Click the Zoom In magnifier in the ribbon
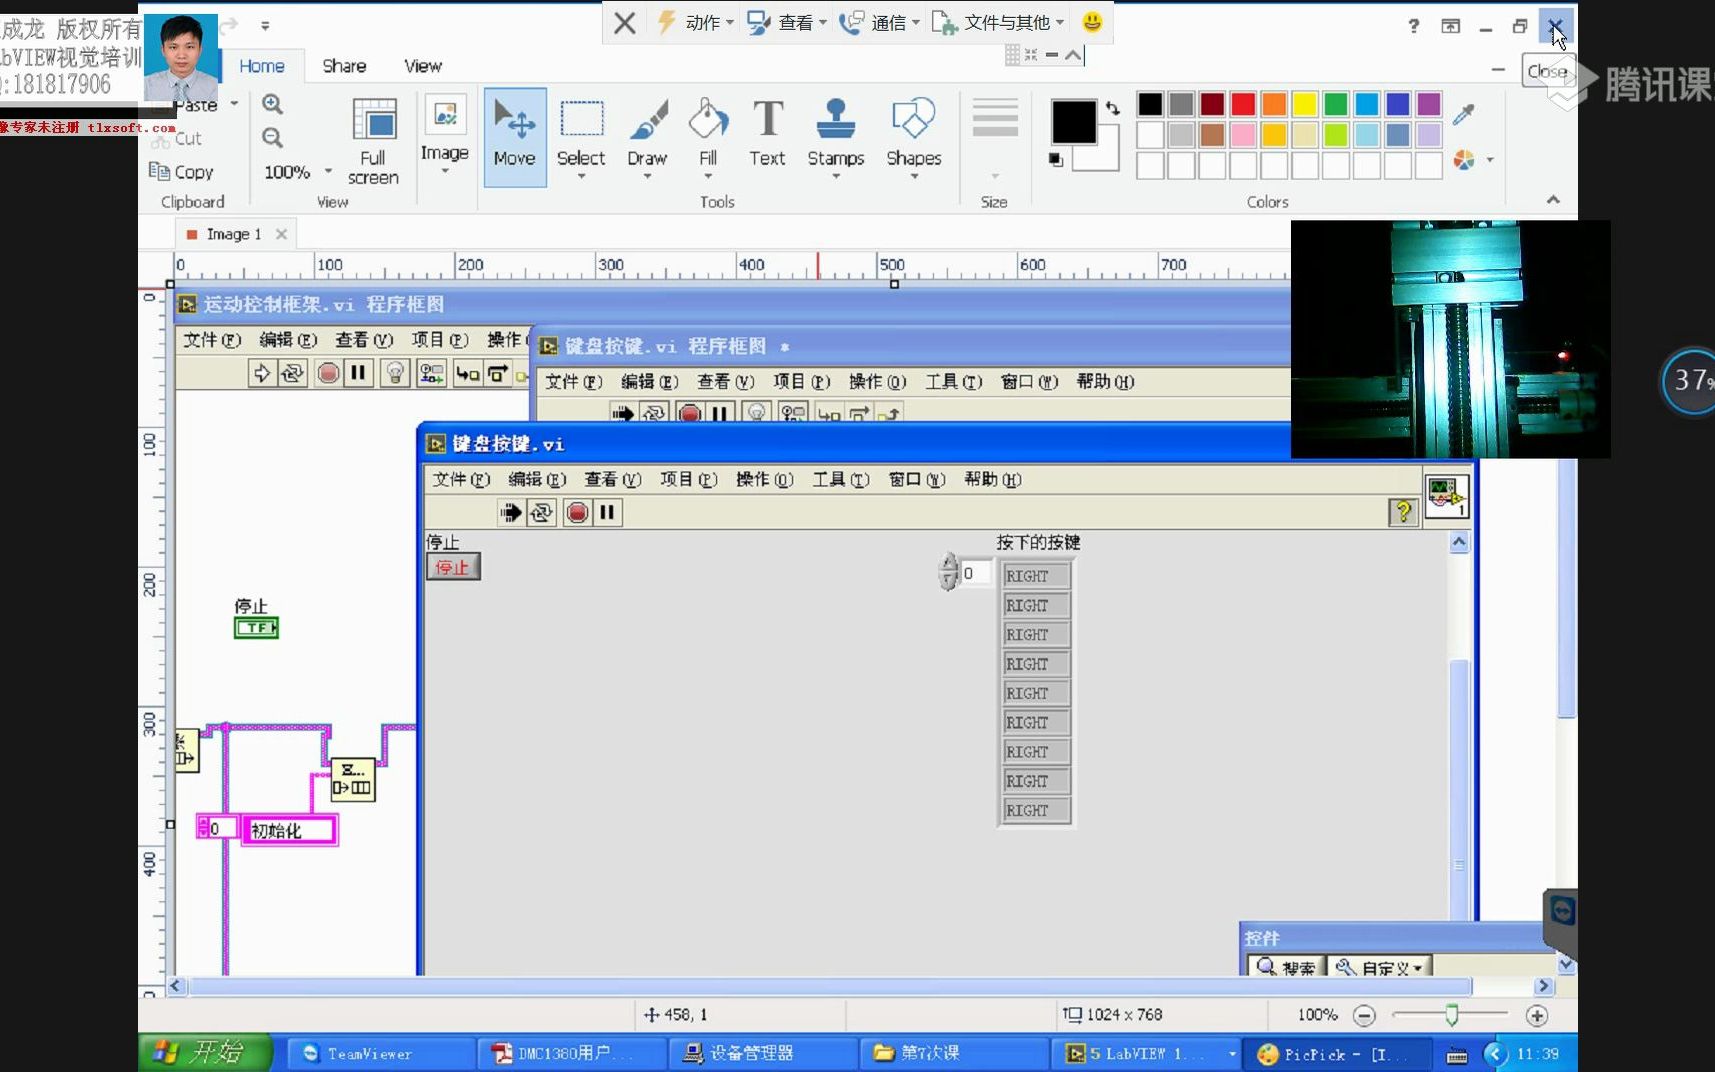The image size is (1715, 1072). [x=272, y=103]
